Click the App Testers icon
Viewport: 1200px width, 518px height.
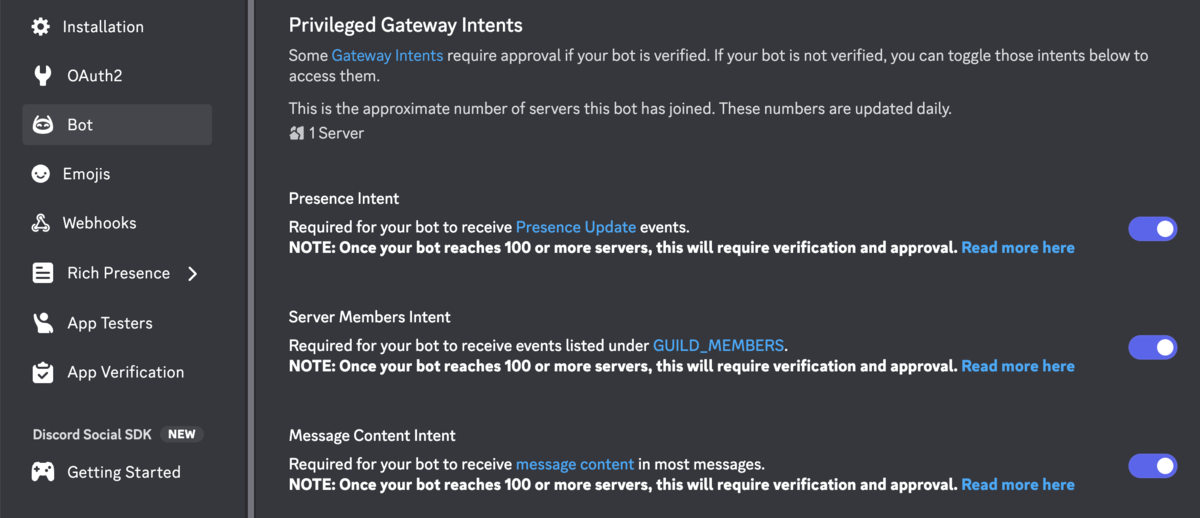[x=43, y=323]
